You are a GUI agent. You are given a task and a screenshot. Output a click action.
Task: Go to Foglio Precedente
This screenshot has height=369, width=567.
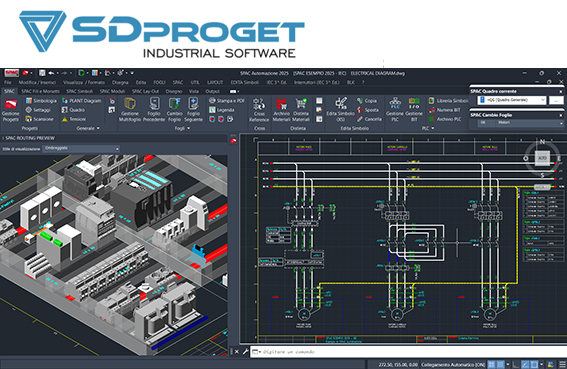(154, 110)
